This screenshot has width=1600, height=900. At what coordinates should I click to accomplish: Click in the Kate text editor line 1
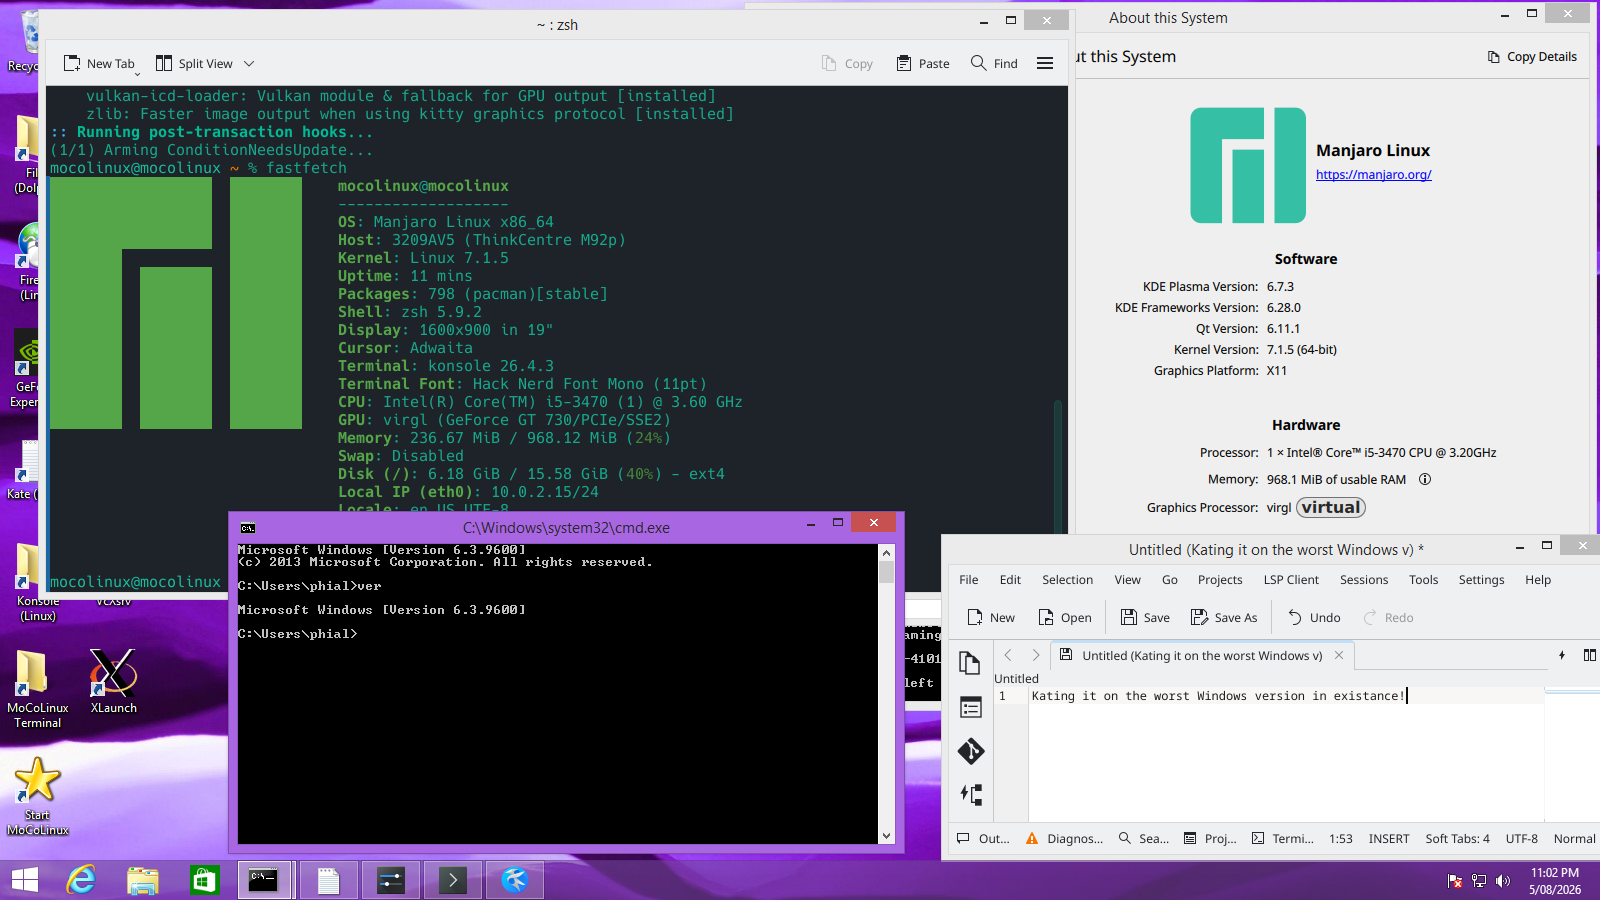[1286, 696]
